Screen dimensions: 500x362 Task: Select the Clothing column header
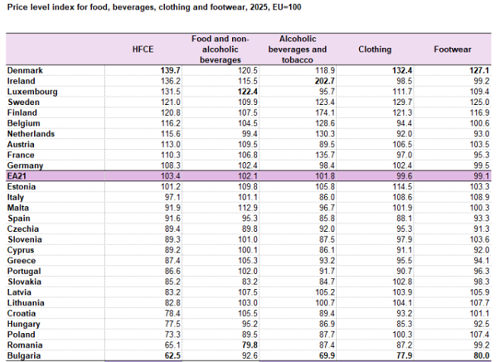click(x=375, y=49)
